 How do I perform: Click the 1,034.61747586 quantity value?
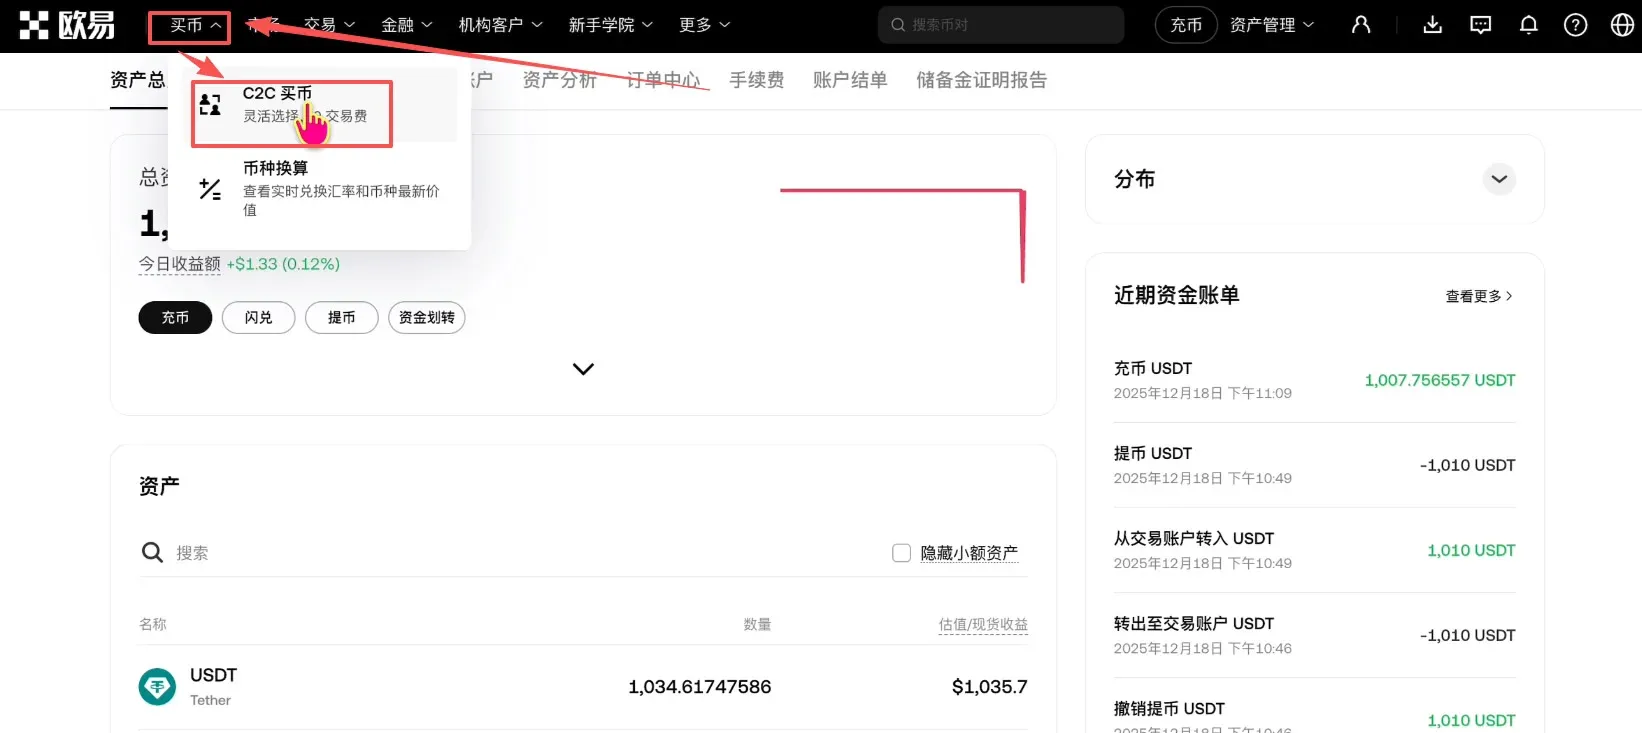700,687
